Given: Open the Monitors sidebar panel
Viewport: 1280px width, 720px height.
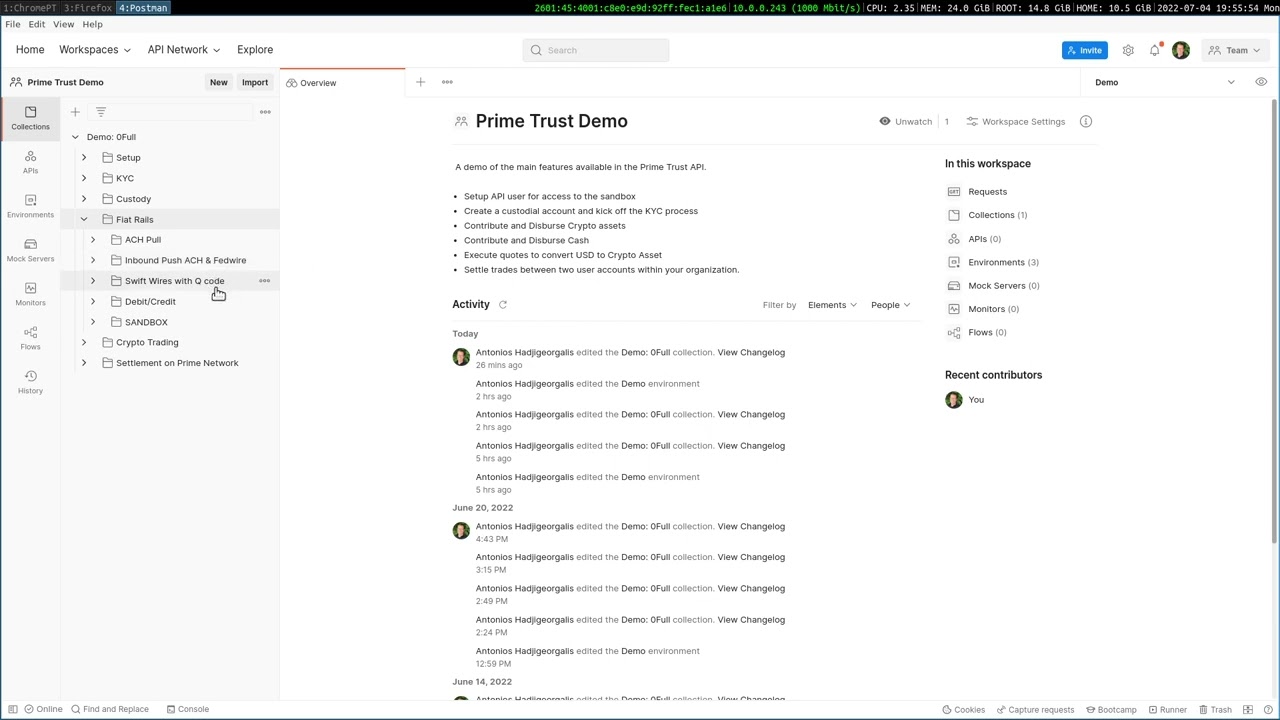Looking at the screenshot, I should (x=30, y=294).
